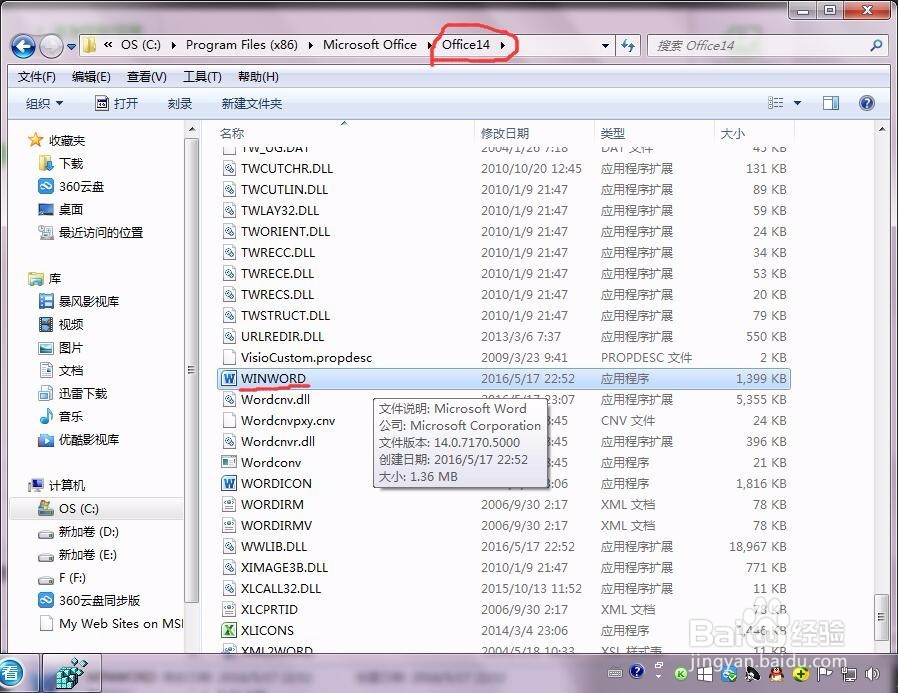Screen dimensions: 898x693
Task: Open the 工具(T) menu
Action: 202,77
